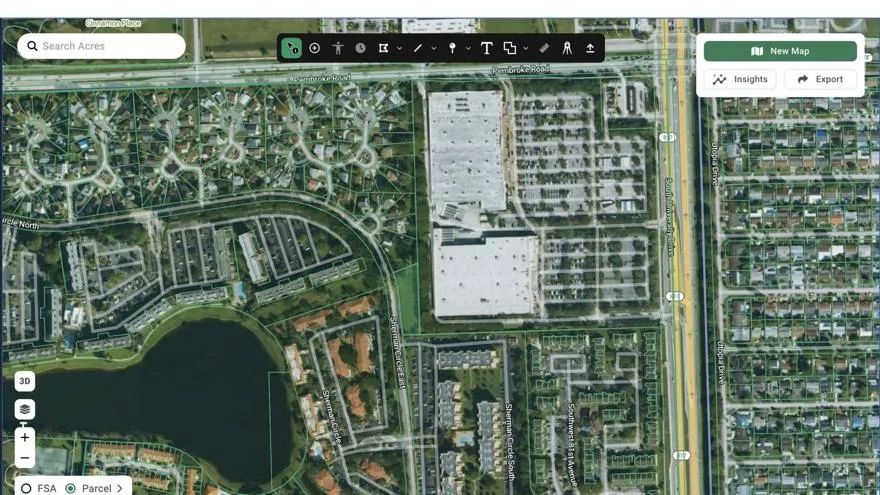Select the polygon draw tool
This screenshot has width=880, height=495.
pyautogui.click(x=383, y=48)
